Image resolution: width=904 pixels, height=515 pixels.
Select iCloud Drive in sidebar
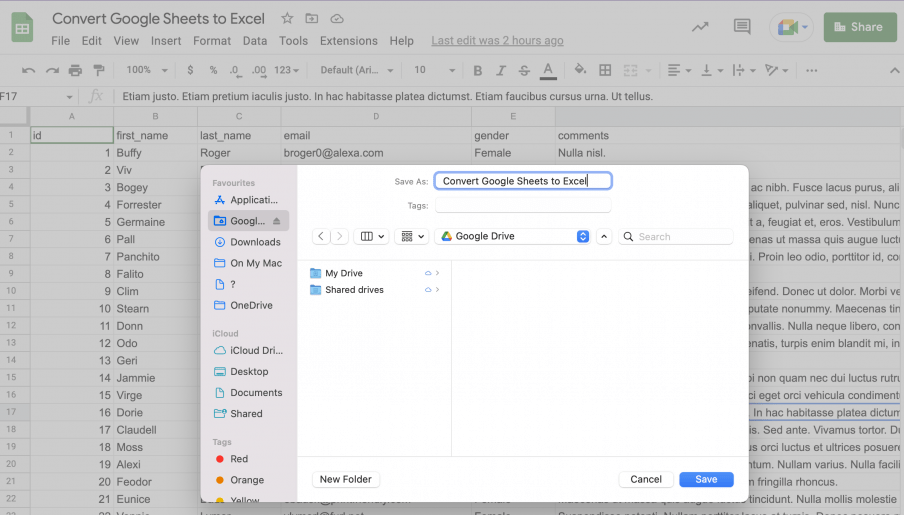pos(248,351)
